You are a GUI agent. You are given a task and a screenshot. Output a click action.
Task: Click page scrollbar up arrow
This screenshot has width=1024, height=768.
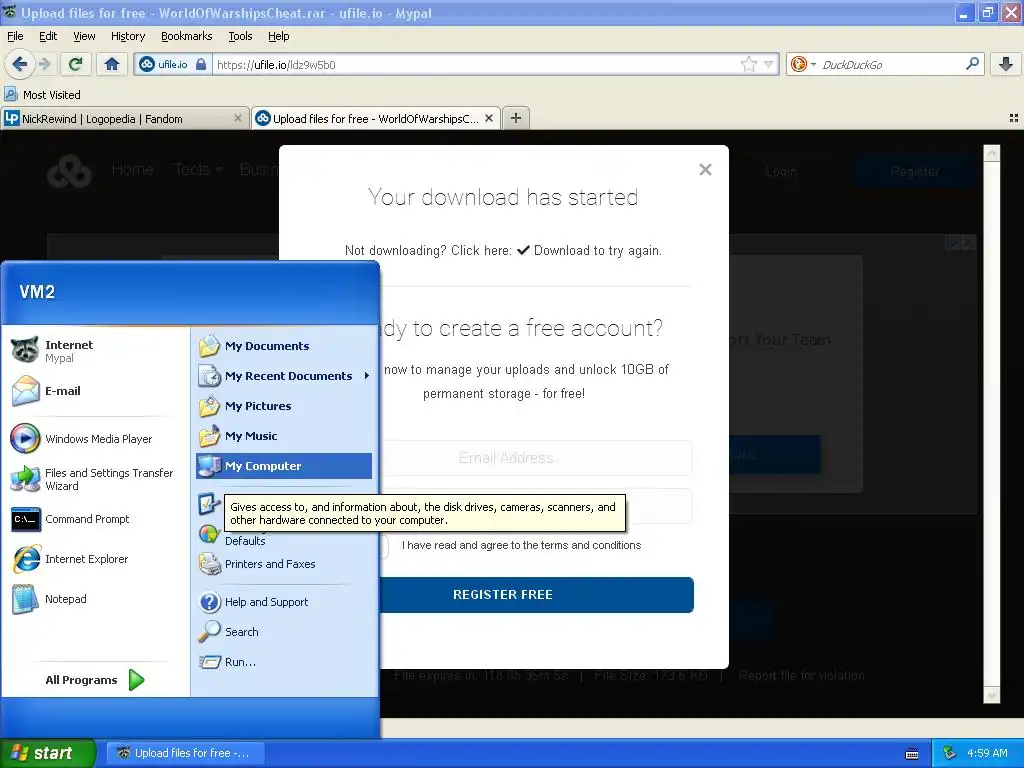(x=991, y=153)
